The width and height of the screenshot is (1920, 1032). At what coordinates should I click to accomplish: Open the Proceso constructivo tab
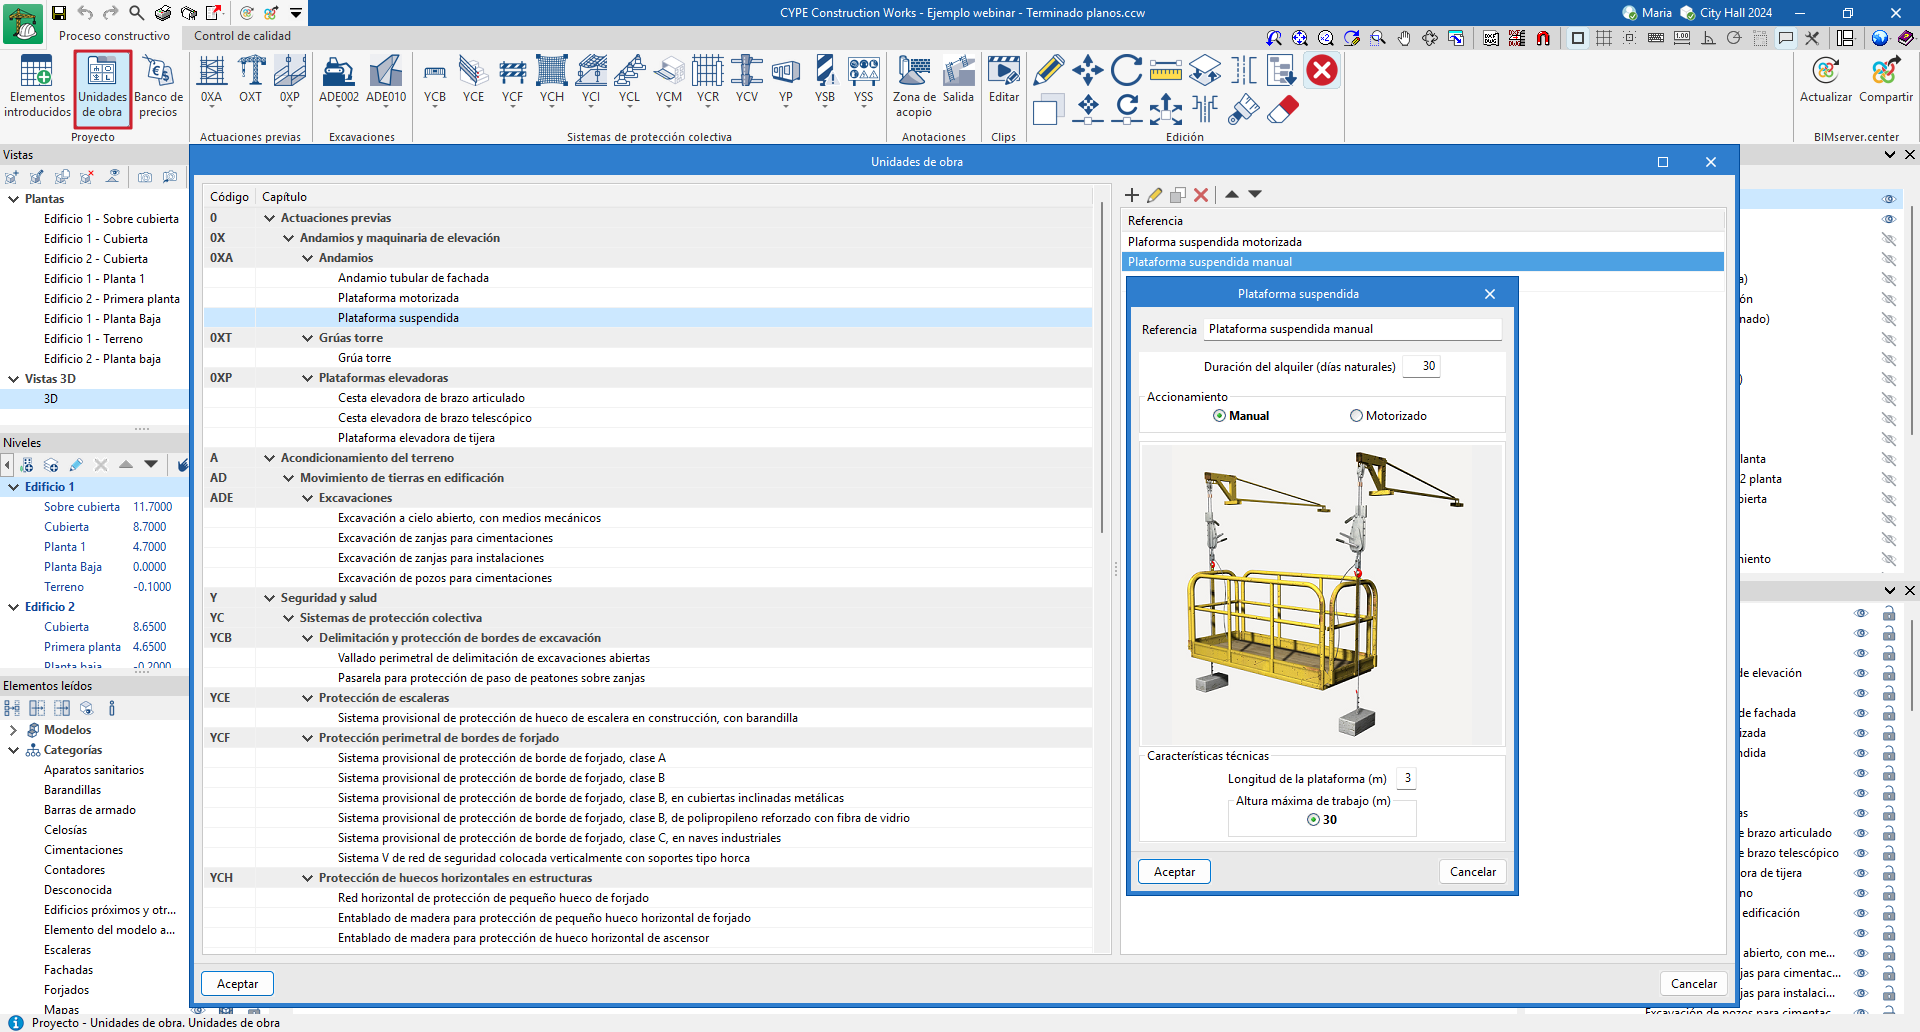pyautogui.click(x=114, y=36)
